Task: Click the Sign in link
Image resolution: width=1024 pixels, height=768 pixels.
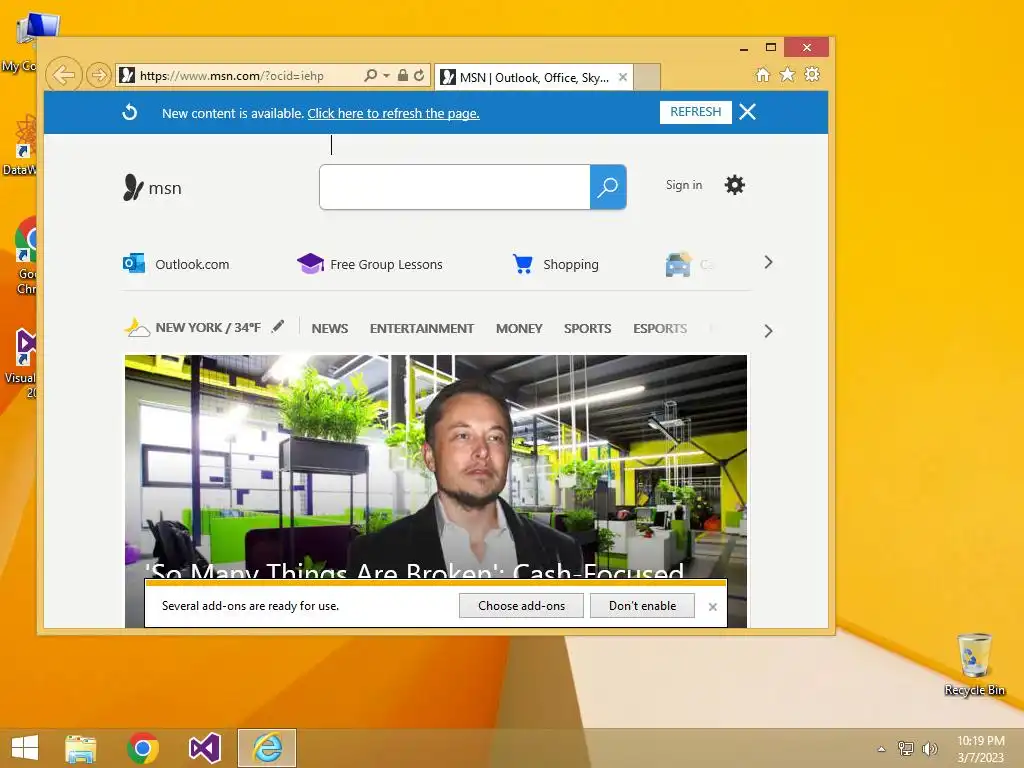Action: tap(684, 185)
